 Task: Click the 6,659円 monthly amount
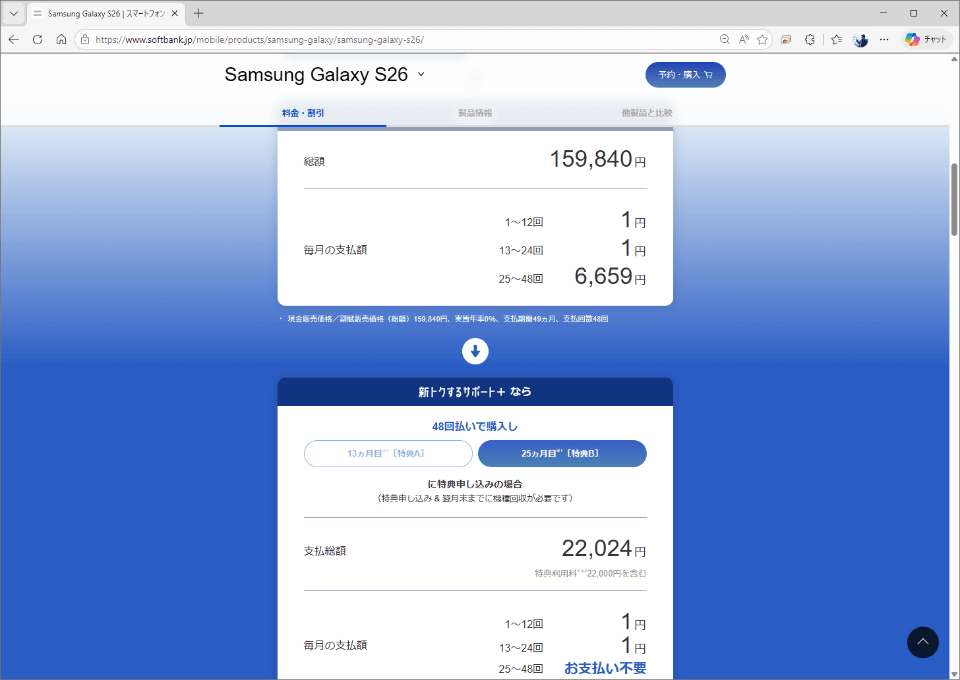click(610, 277)
